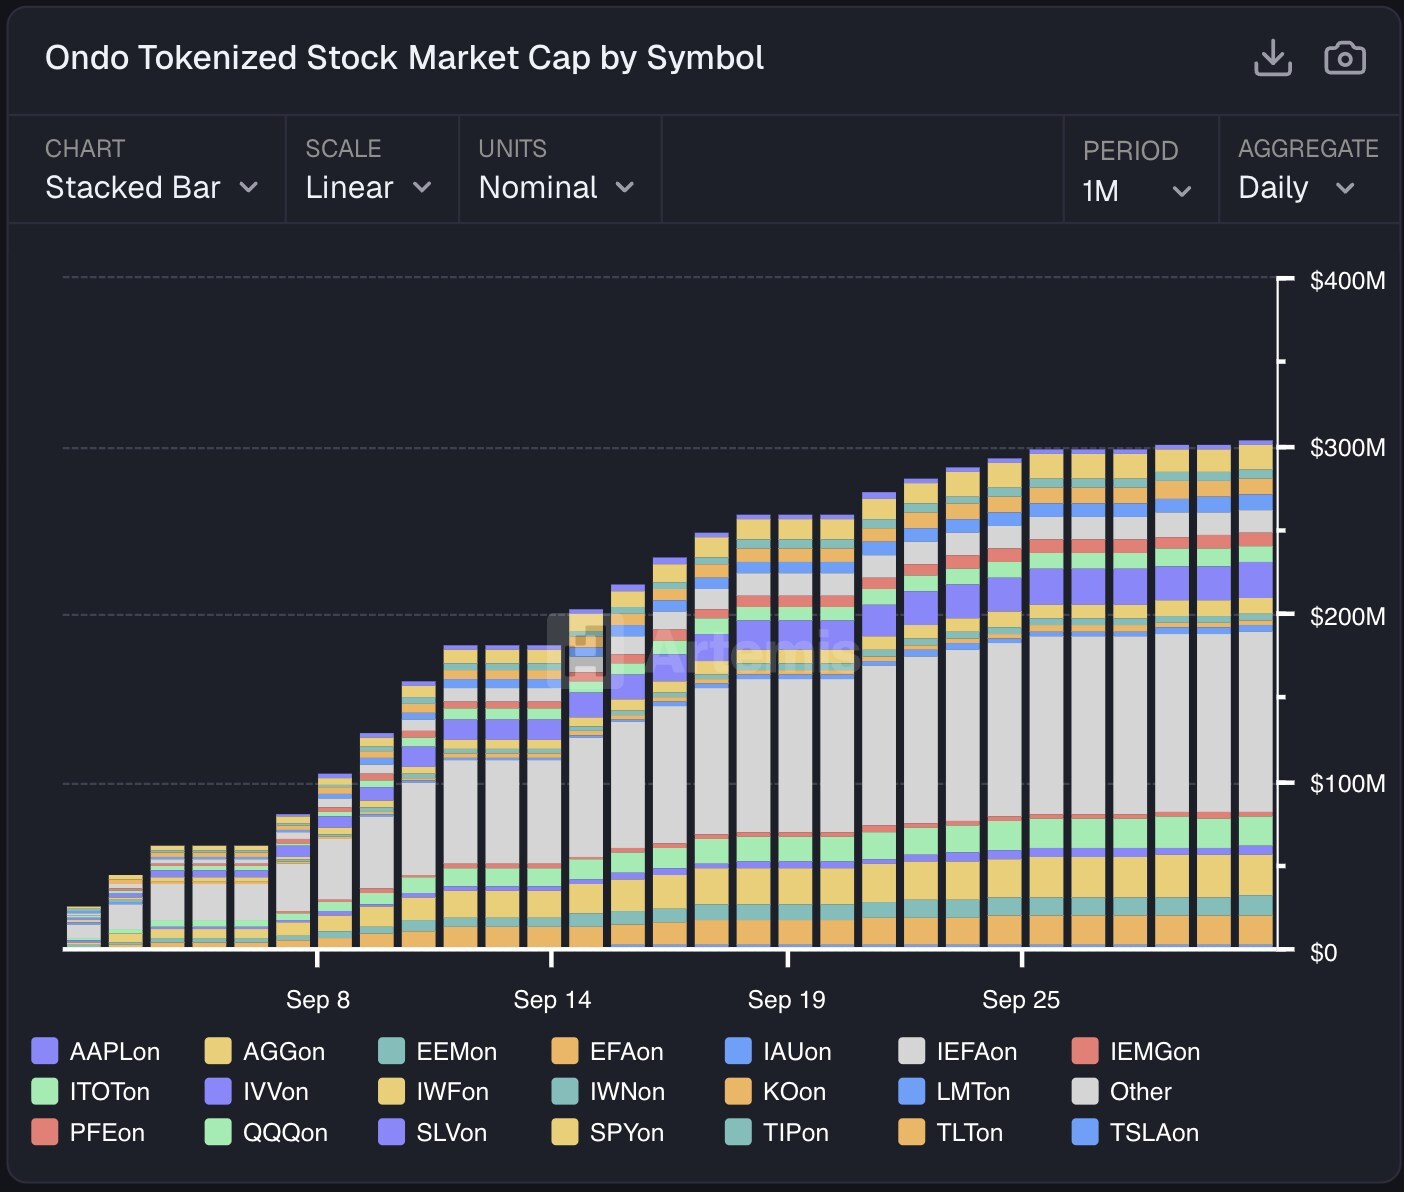Click the EEMon teal legend icon
The image size is (1404, 1192).
392,1051
